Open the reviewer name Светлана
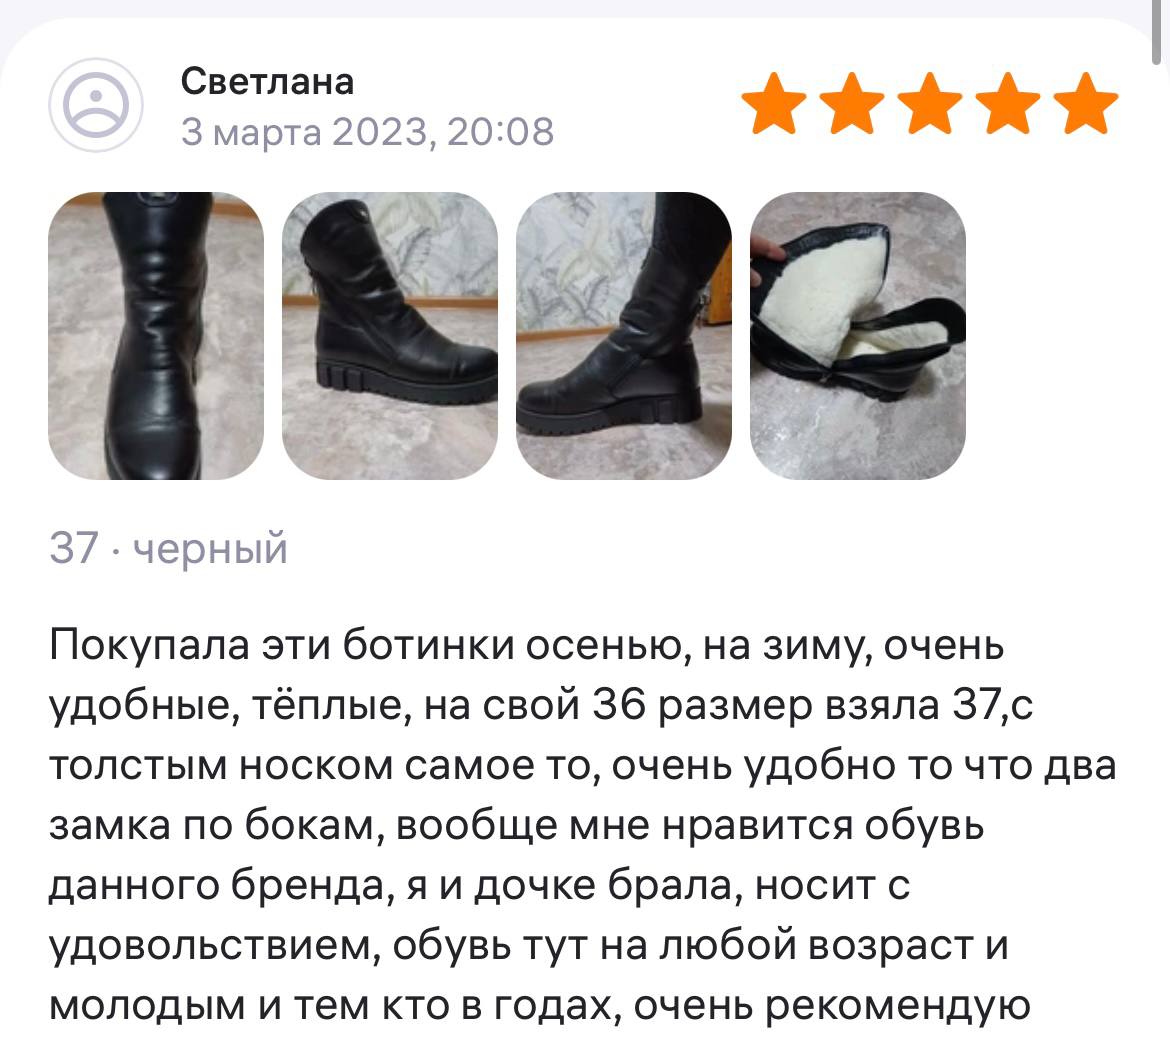Viewport: 1170px width, 1052px height. pos(267,81)
